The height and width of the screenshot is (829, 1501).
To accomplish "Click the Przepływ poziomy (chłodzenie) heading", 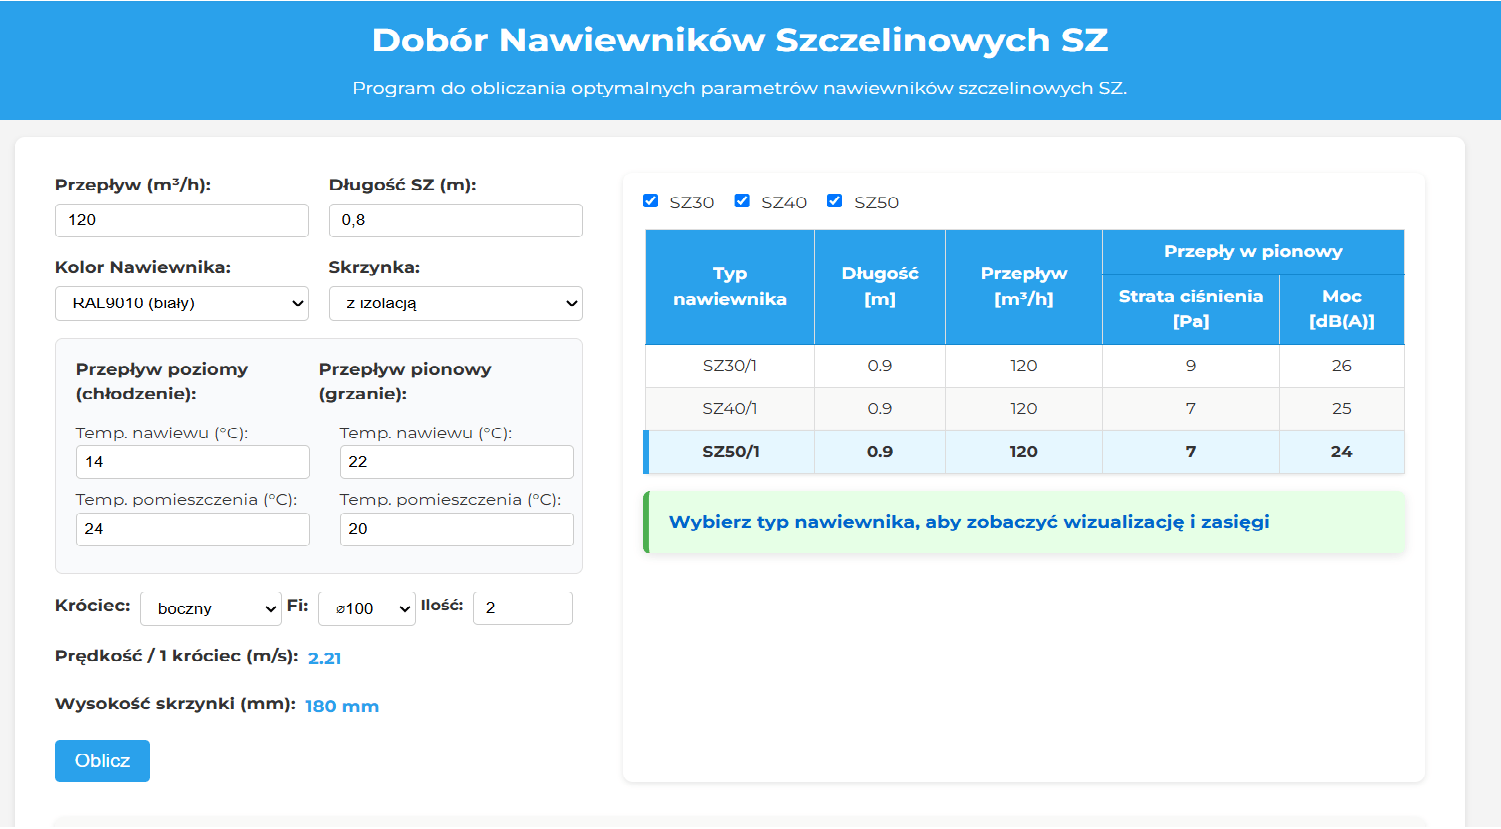I will click(162, 381).
